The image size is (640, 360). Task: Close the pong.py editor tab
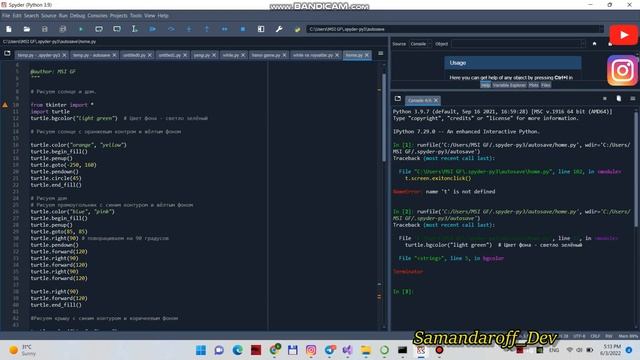214,55
